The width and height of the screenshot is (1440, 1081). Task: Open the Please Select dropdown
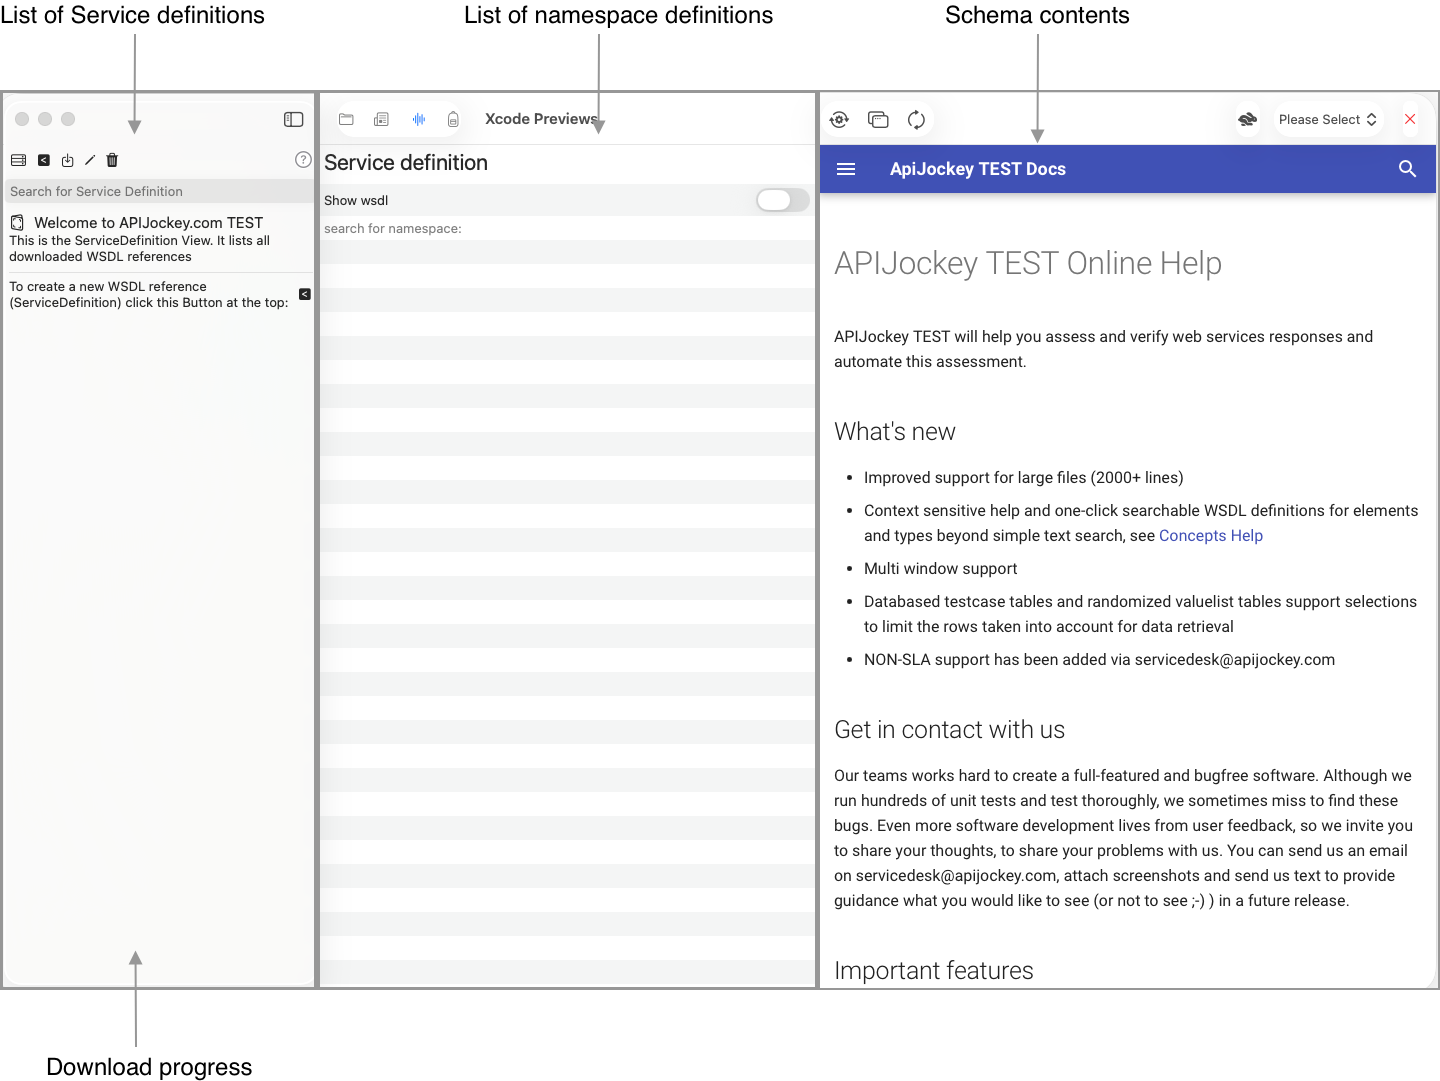(1328, 119)
